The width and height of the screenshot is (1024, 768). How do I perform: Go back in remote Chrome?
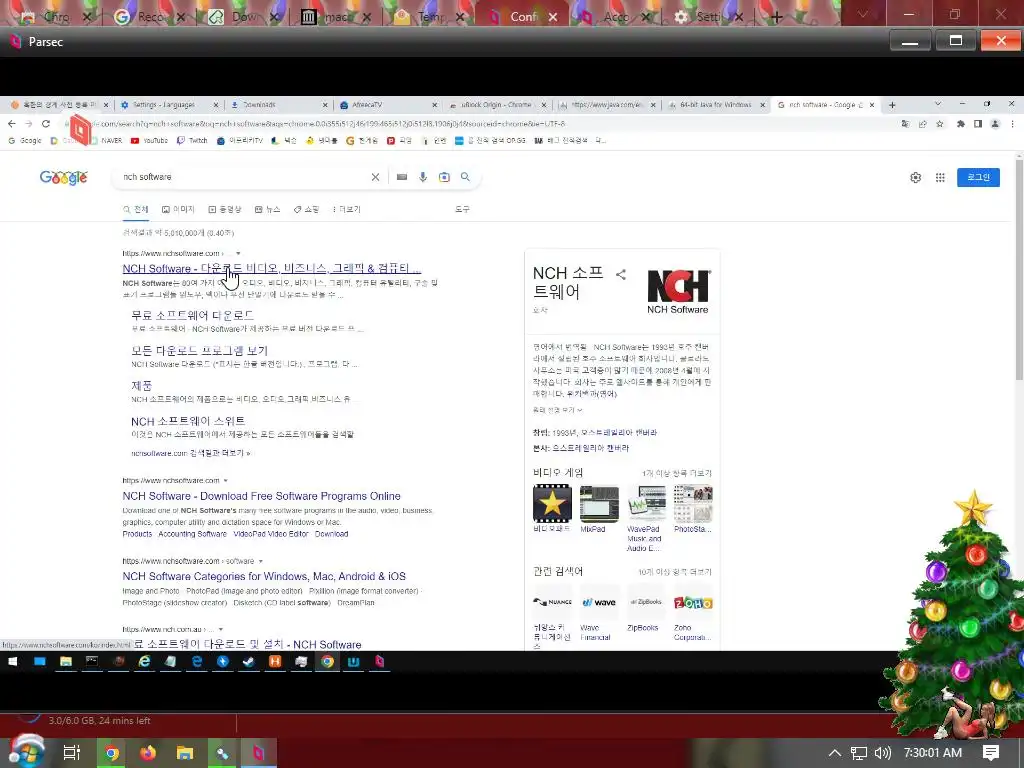12,123
